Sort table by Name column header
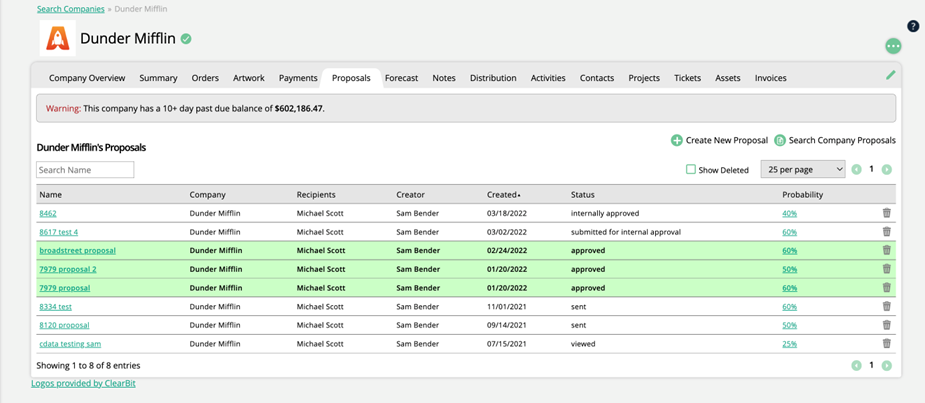 pos(50,195)
